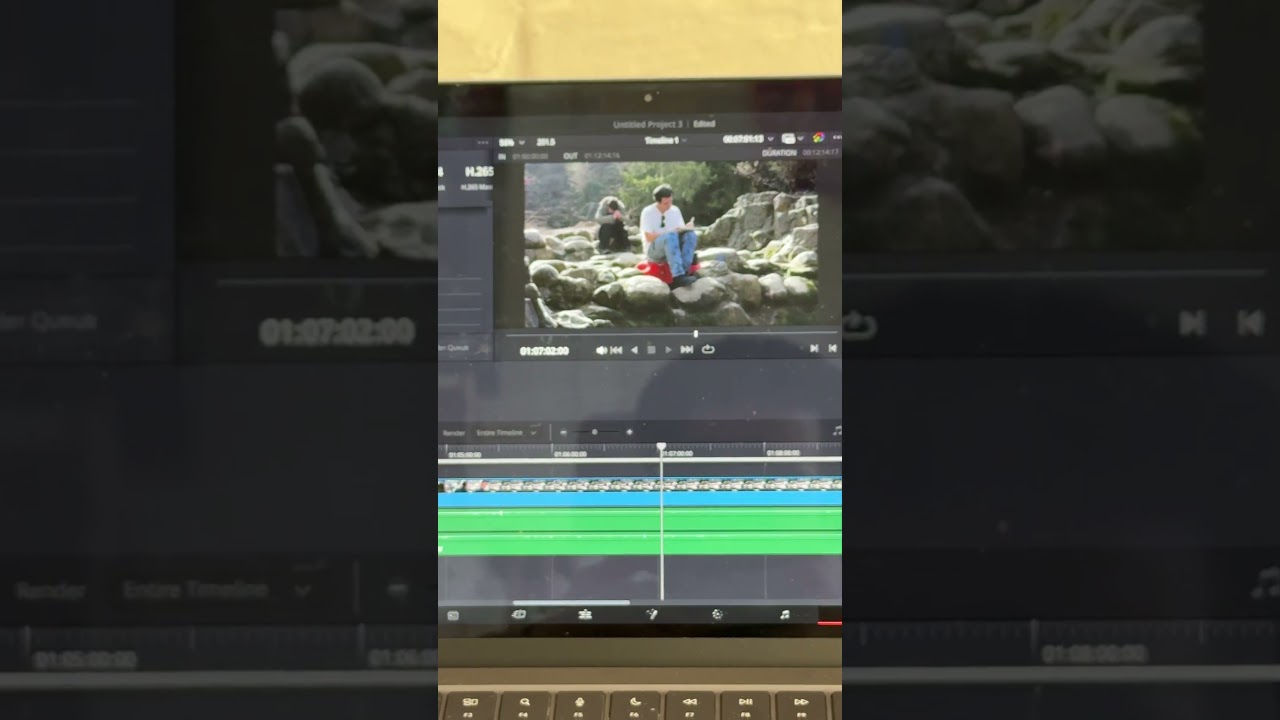Adjust the timeline zoom slider handle
Viewport: 1280px width, 720px height.
point(595,432)
